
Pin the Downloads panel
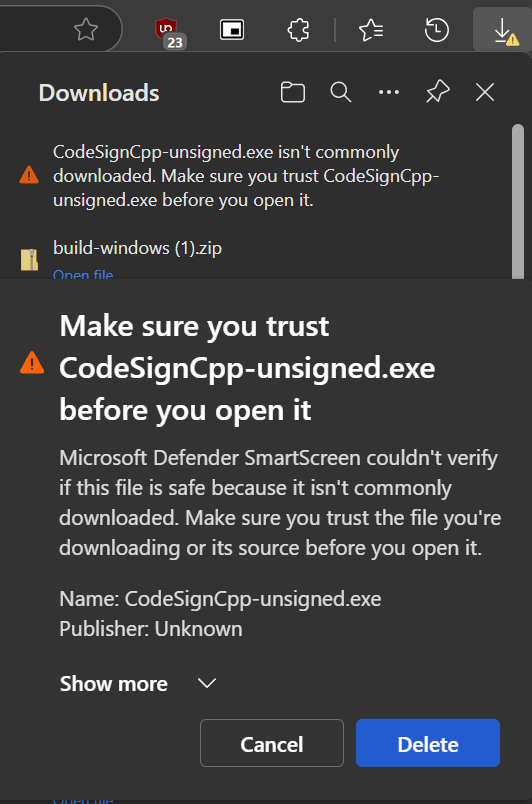click(437, 92)
